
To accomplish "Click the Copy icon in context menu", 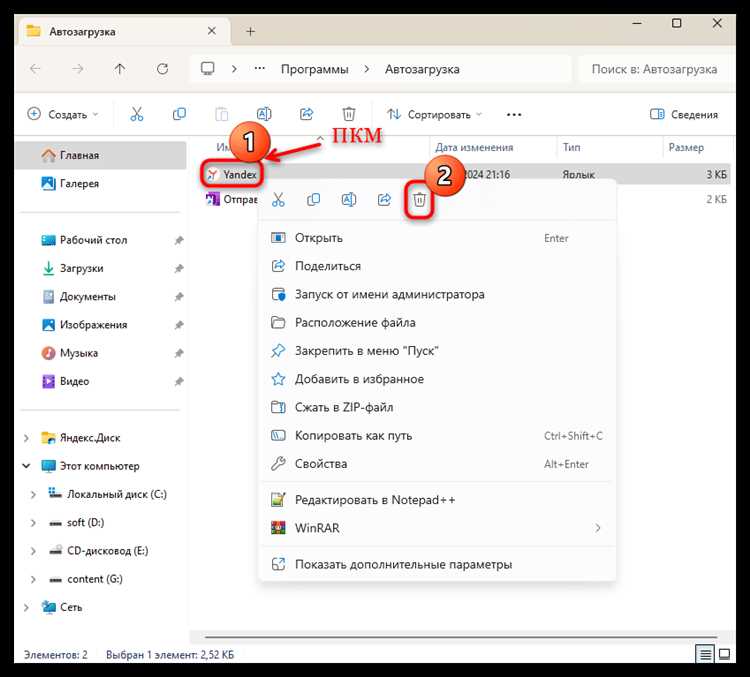I will pos(313,200).
